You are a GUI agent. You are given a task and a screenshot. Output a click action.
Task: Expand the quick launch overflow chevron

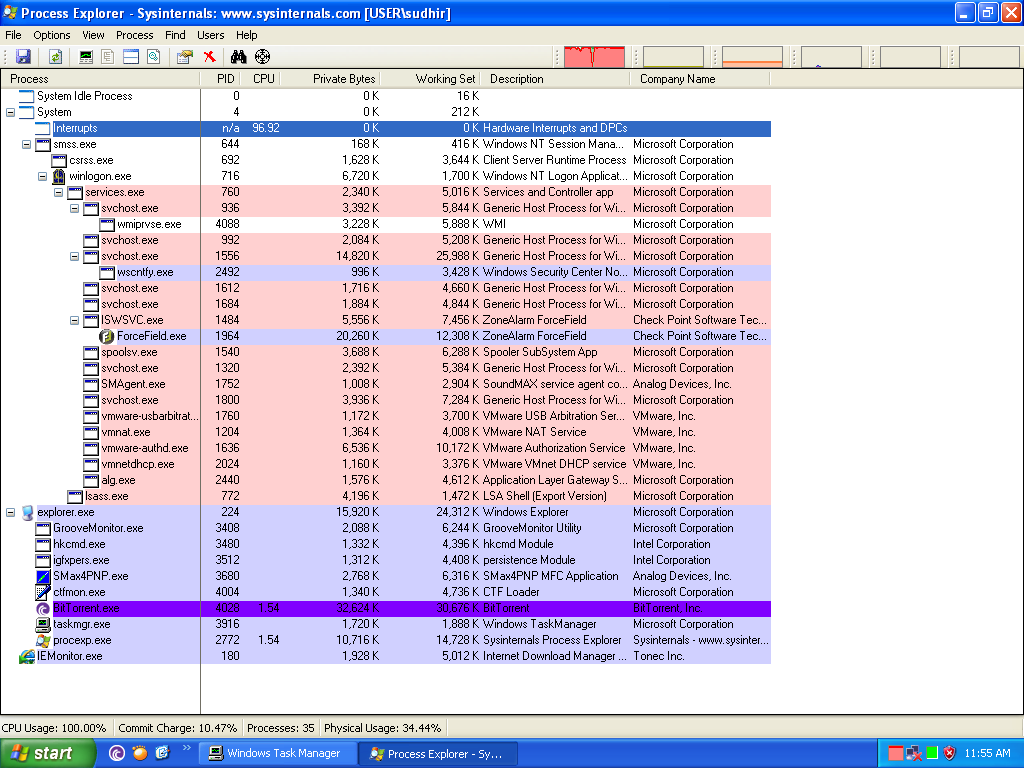(x=186, y=748)
